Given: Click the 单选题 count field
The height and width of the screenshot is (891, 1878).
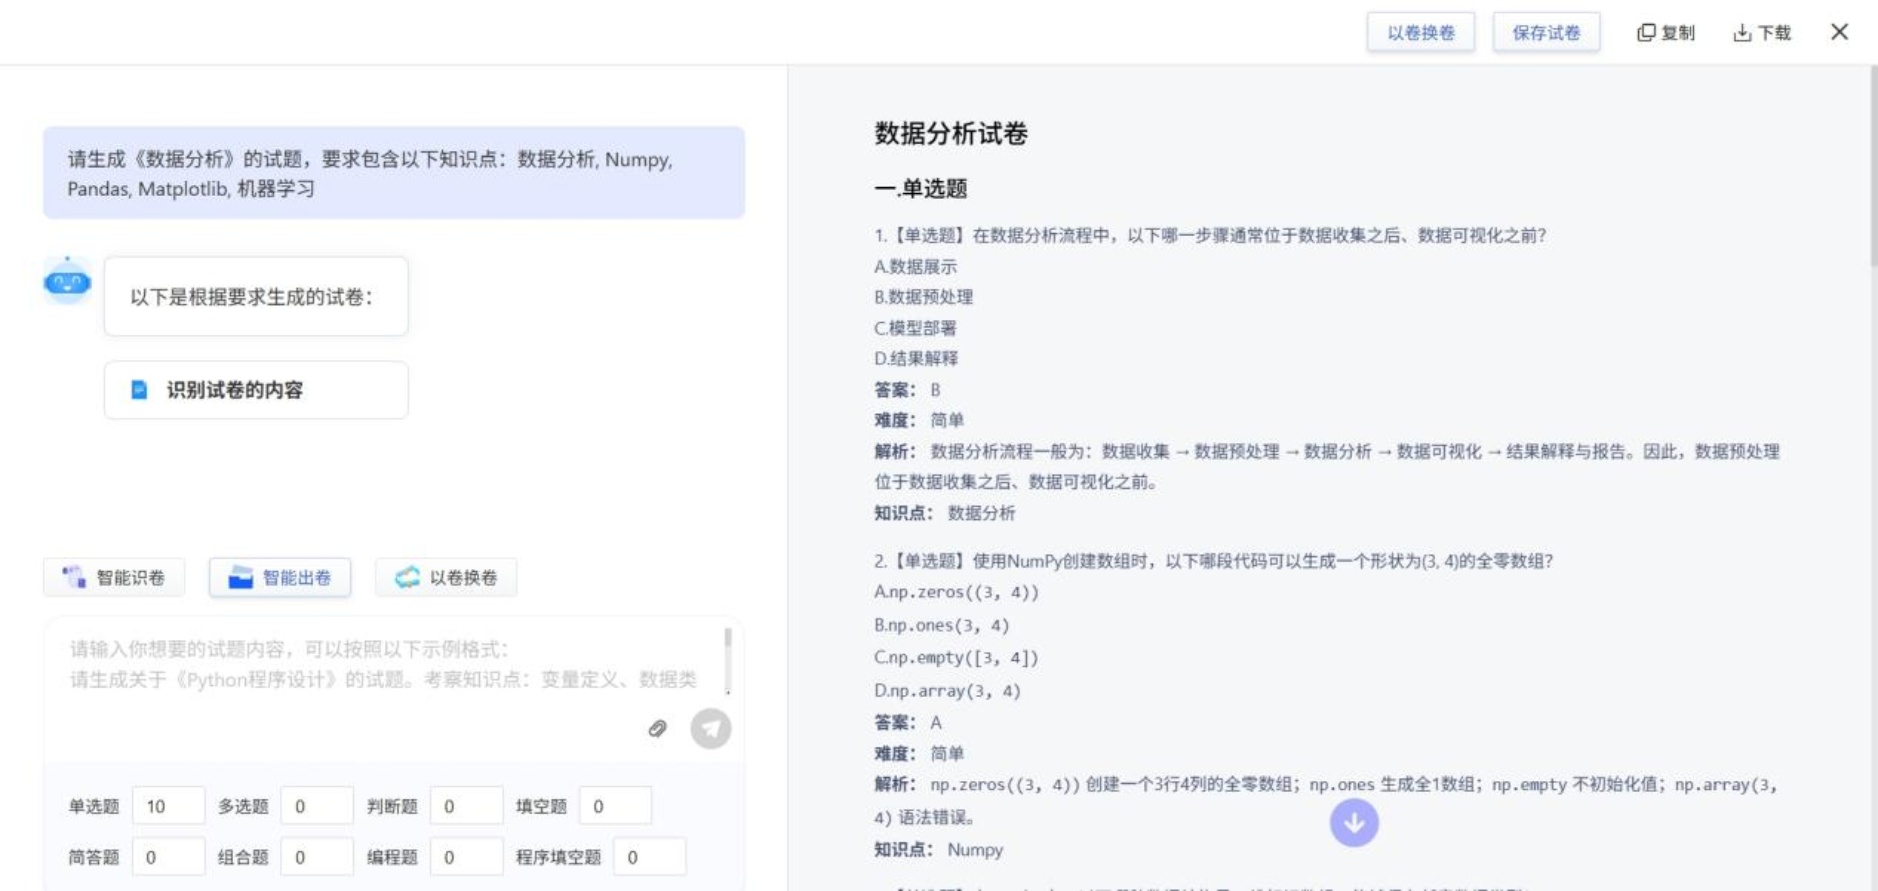Looking at the screenshot, I should 168,806.
